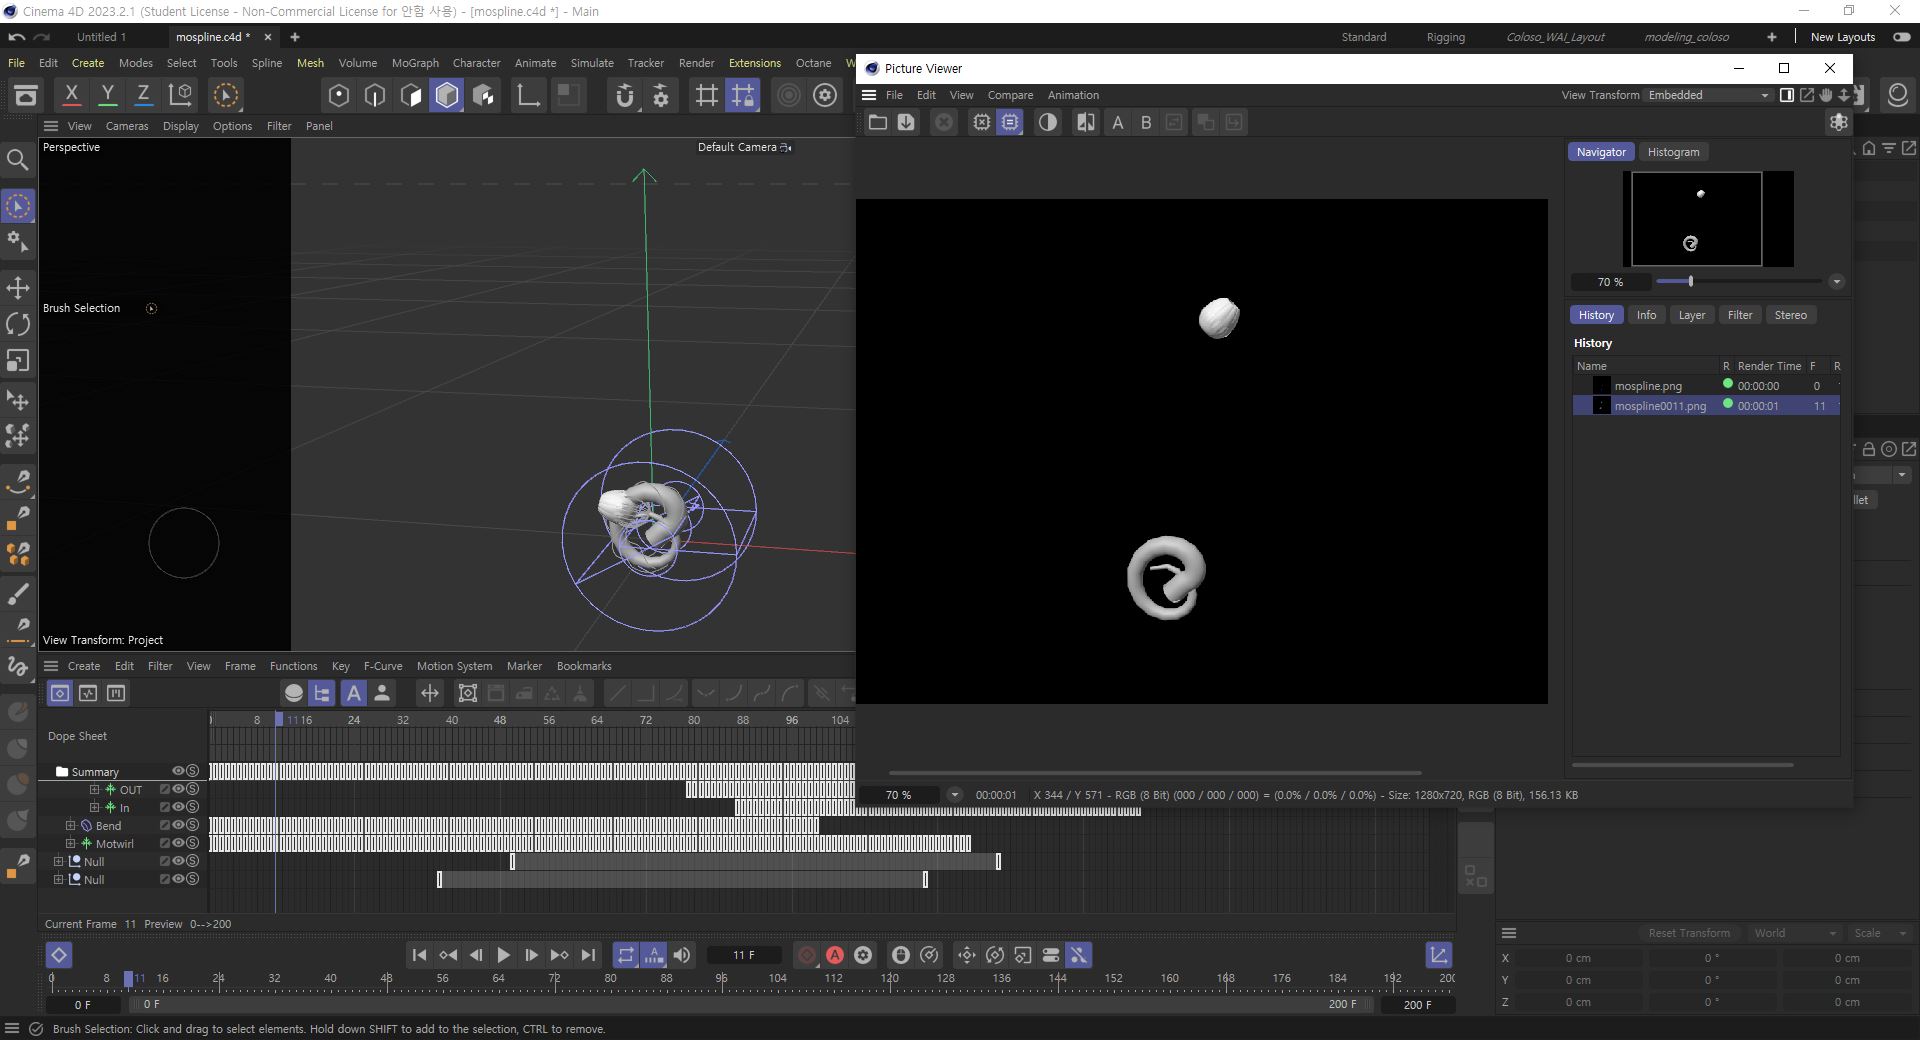
Task: Toggle visibility eye of Motwirl track
Action: pyautogui.click(x=178, y=843)
